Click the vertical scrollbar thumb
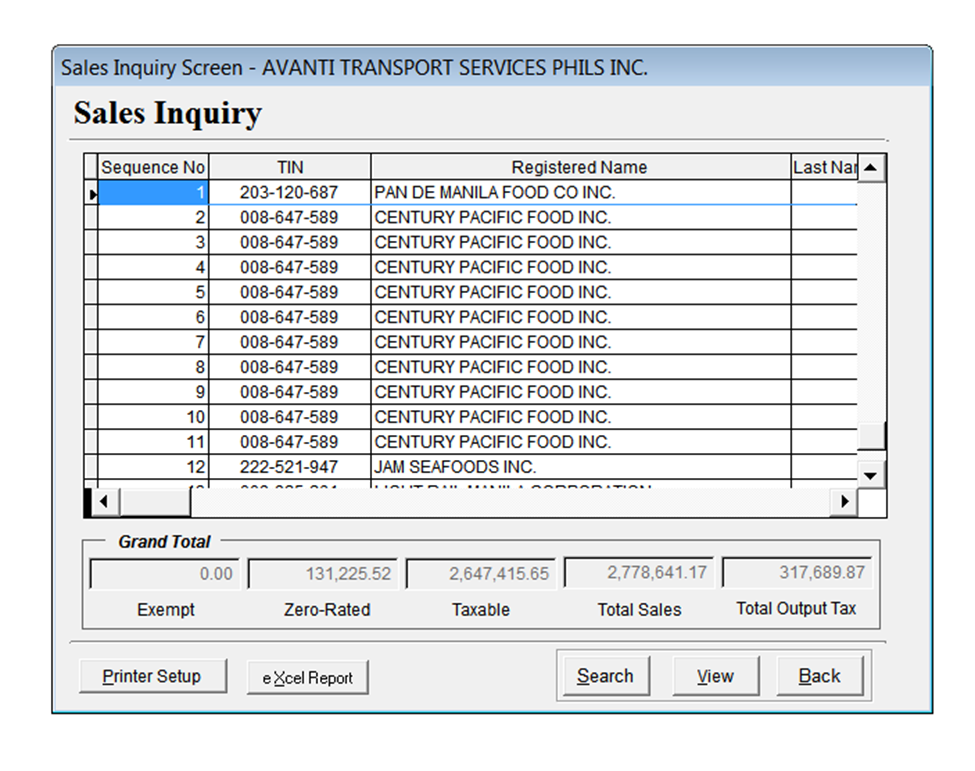The image size is (975, 771). 871,435
